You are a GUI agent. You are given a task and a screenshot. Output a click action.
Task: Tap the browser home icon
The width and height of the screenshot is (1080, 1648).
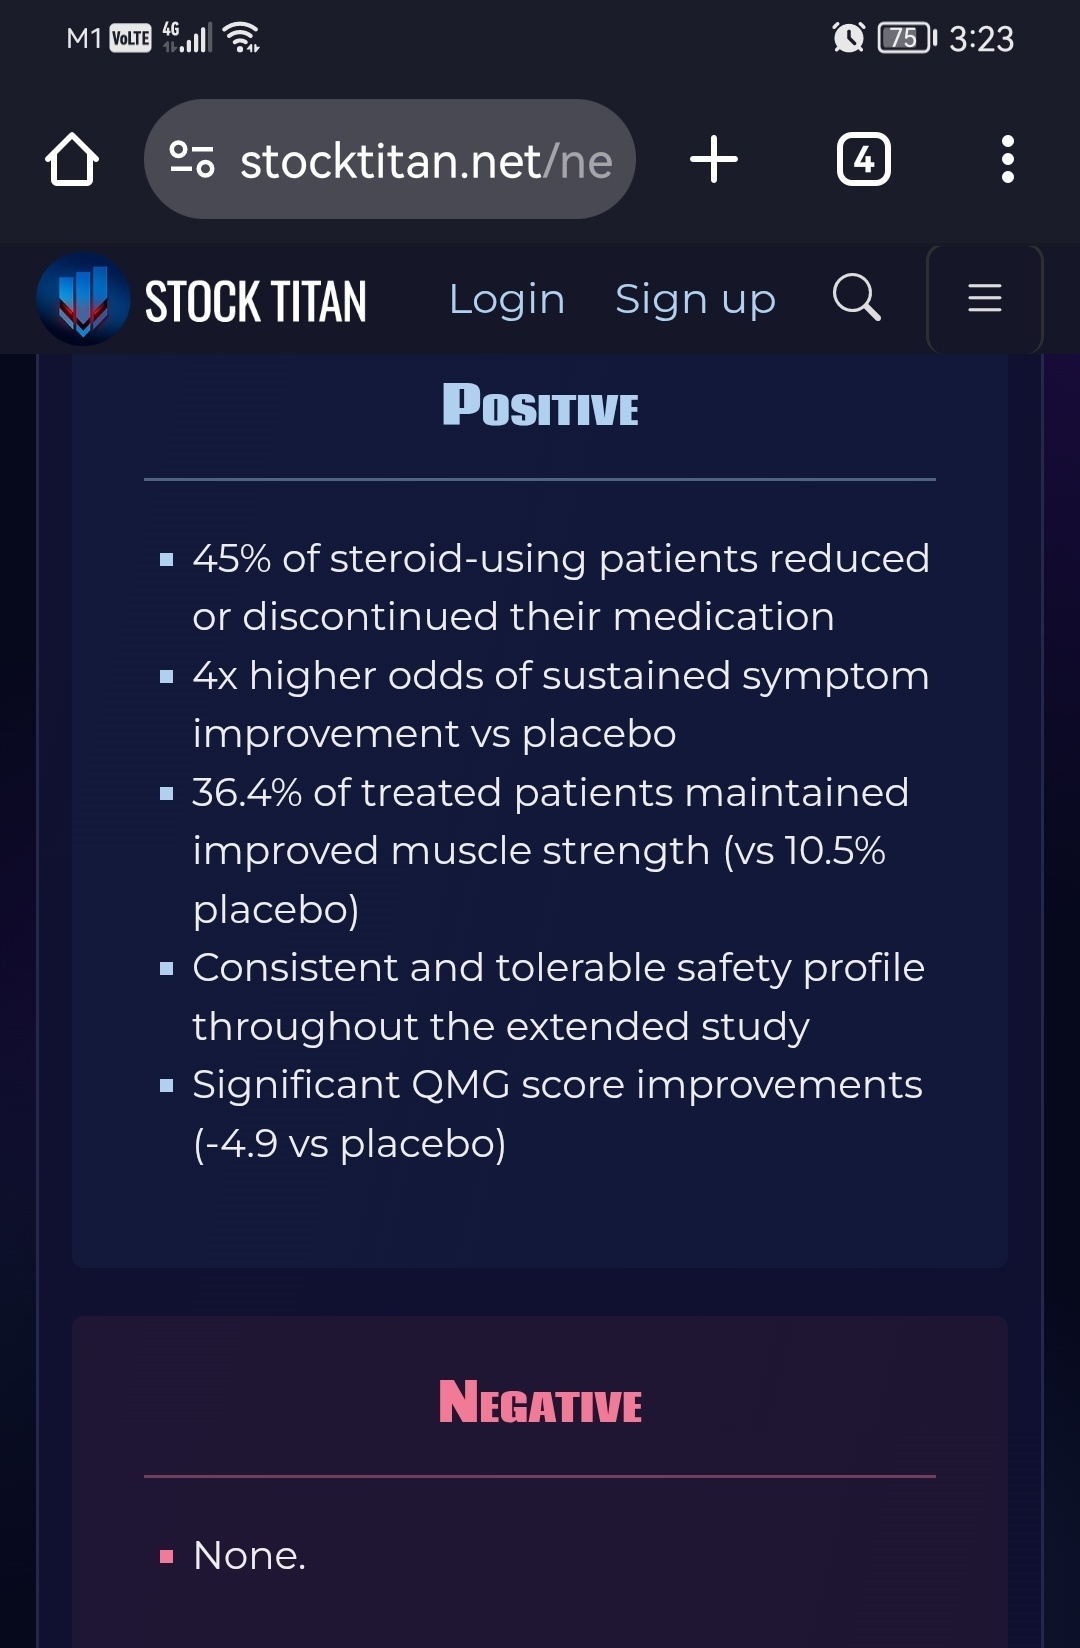(72, 160)
